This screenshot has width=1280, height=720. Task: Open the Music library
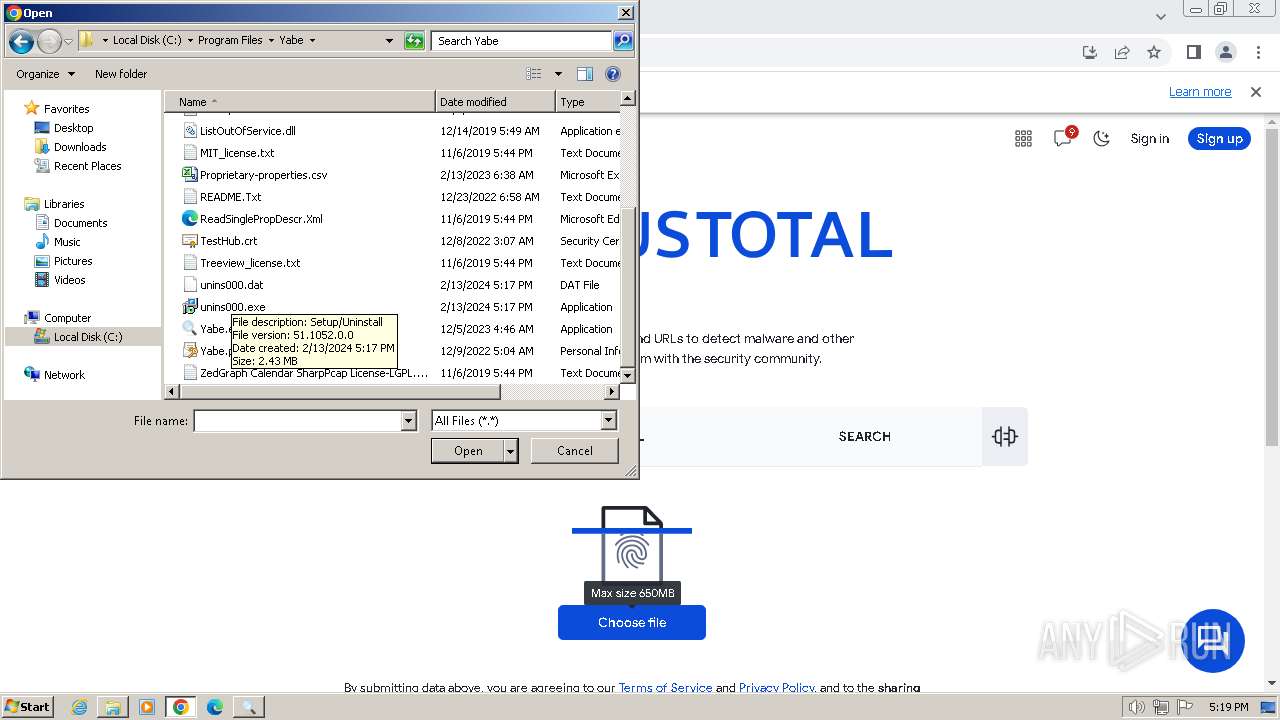67,242
